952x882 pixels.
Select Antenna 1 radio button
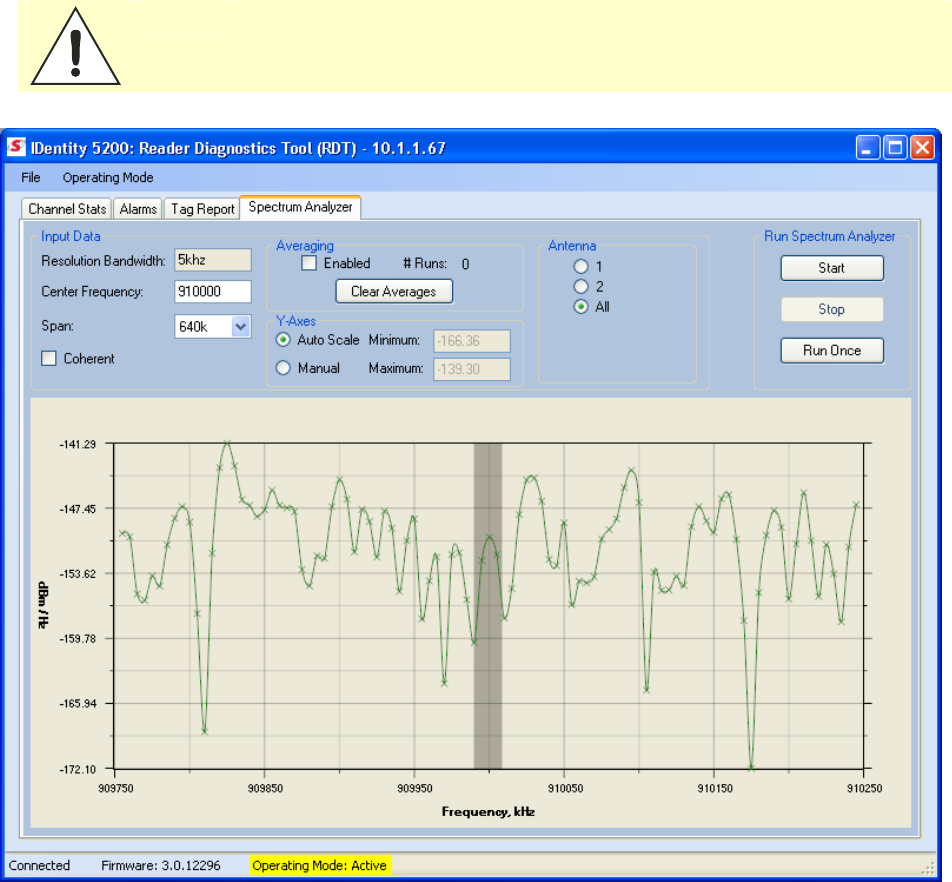point(581,266)
